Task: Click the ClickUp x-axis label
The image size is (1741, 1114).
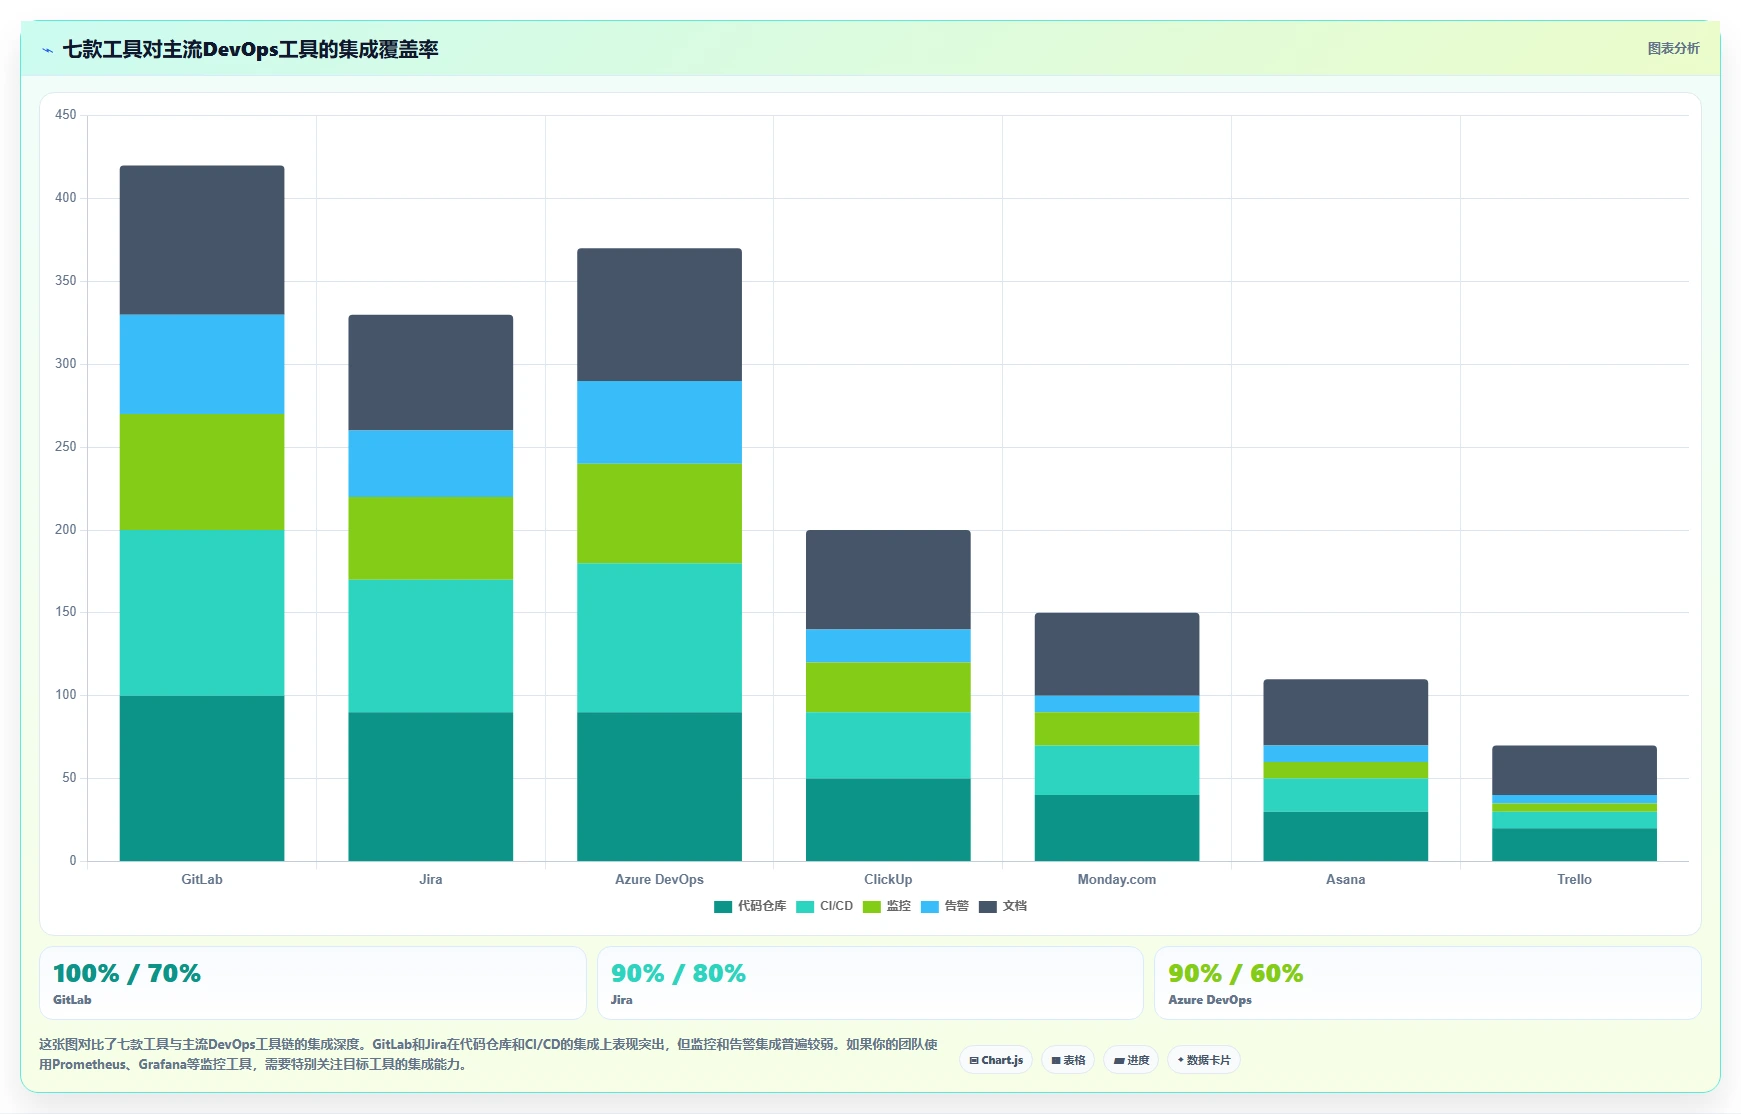Action: point(888,880)
